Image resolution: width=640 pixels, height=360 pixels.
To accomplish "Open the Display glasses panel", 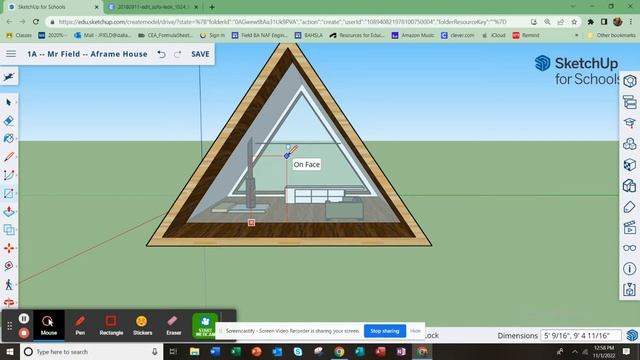I will [629, 248].
